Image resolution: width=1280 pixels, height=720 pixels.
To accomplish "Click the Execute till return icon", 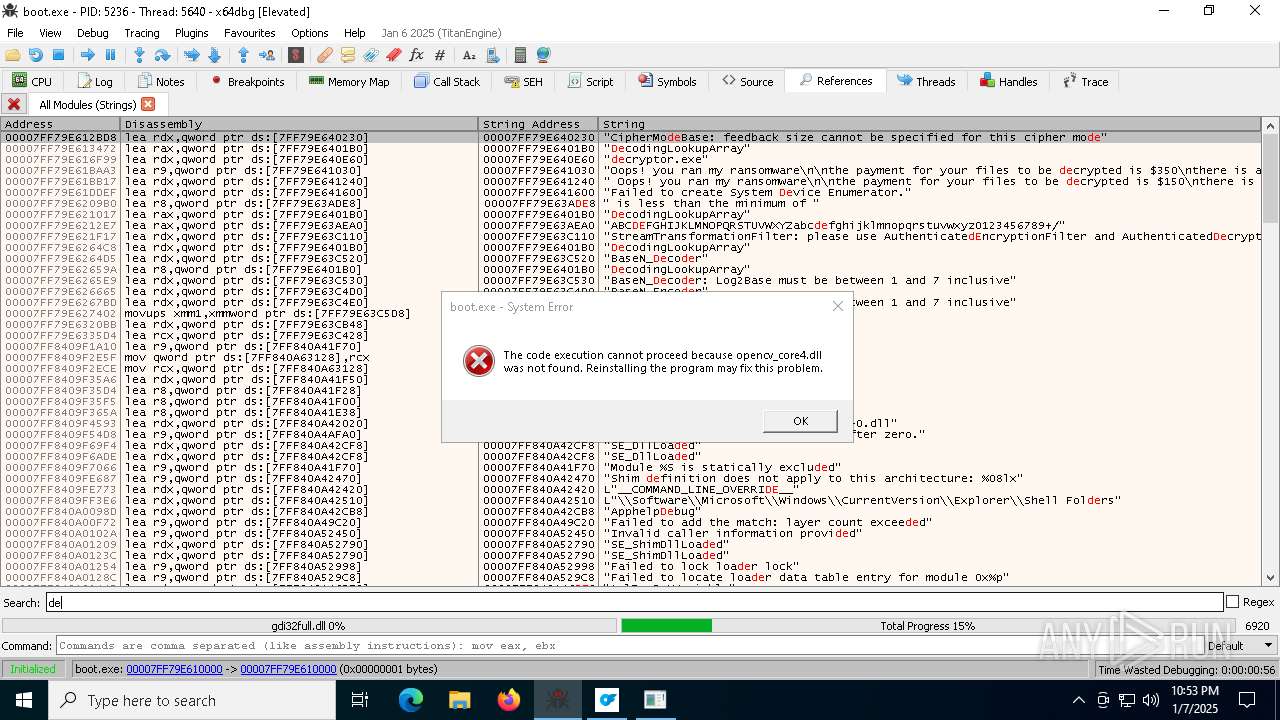I will [x=244, y=55].
